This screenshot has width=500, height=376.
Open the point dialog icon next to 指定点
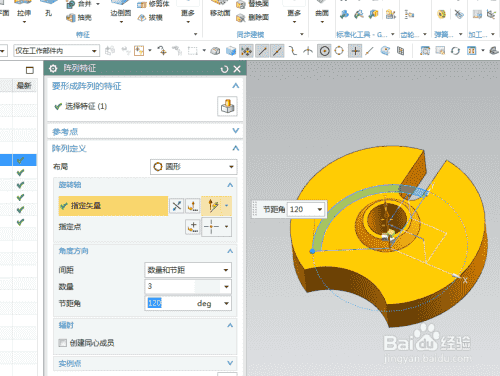(193, 227)
